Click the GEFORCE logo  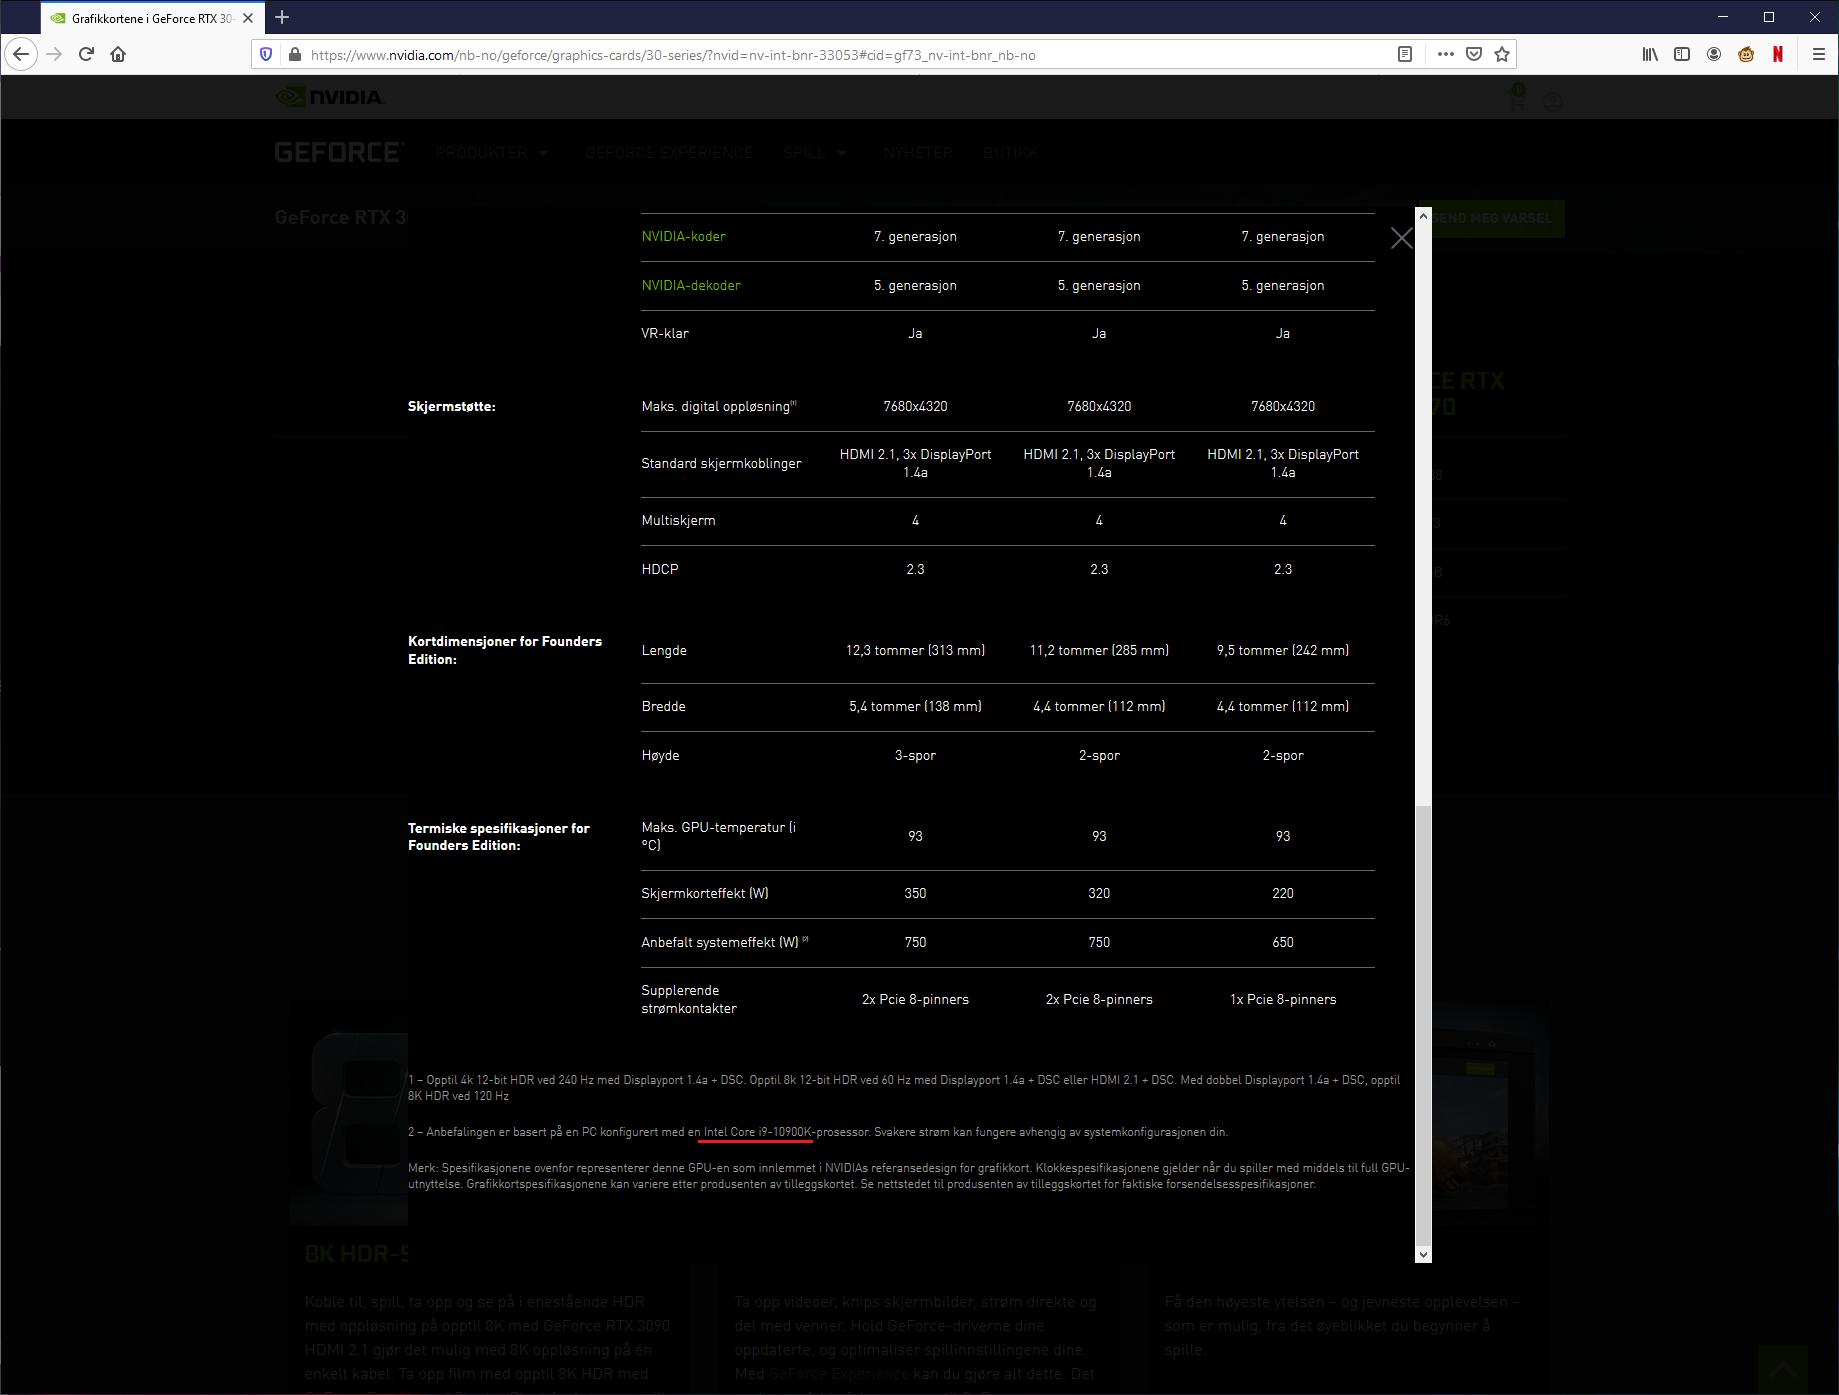click(340, 152)
